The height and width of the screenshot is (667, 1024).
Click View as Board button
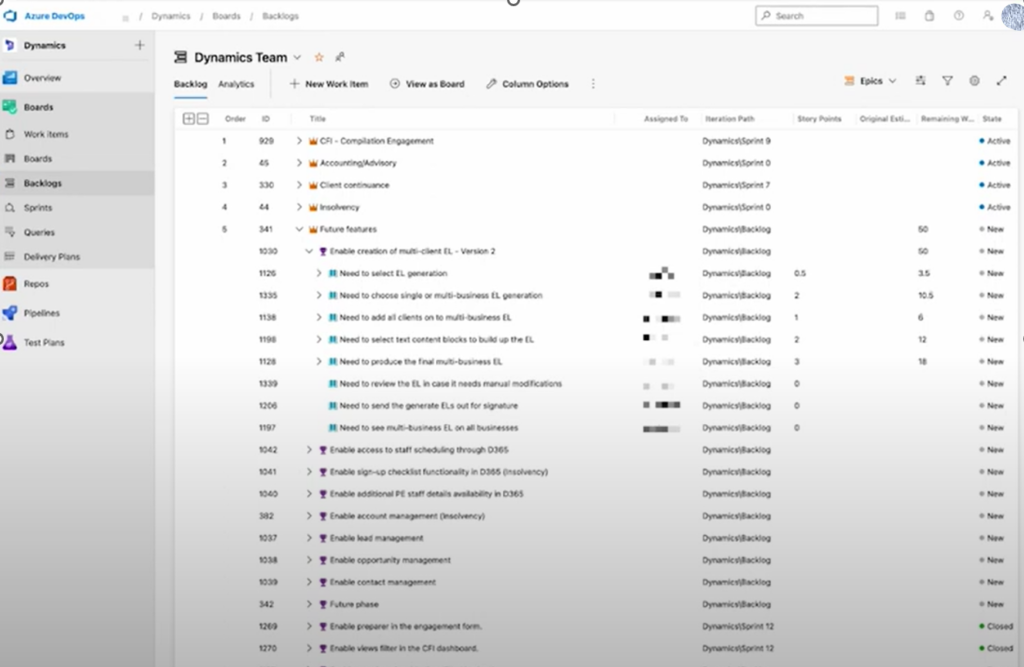point(427,84)
